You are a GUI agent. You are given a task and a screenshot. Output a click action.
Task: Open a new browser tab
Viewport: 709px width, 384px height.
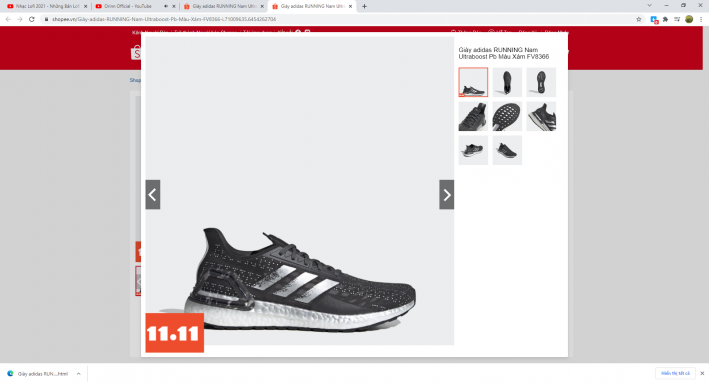364,6
